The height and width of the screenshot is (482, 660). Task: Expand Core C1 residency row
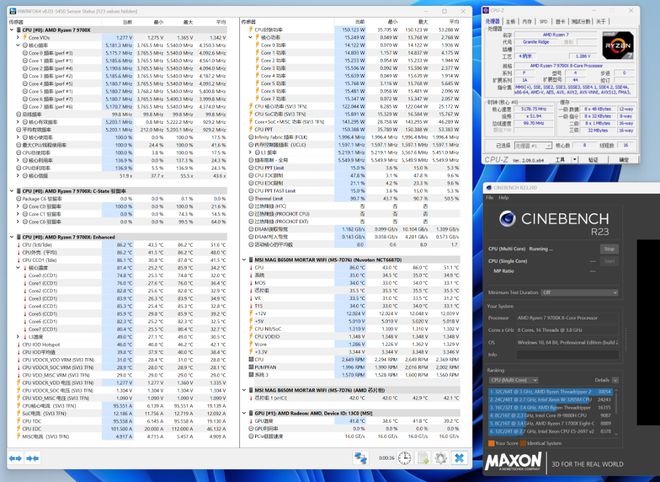[x=18, y=214]
